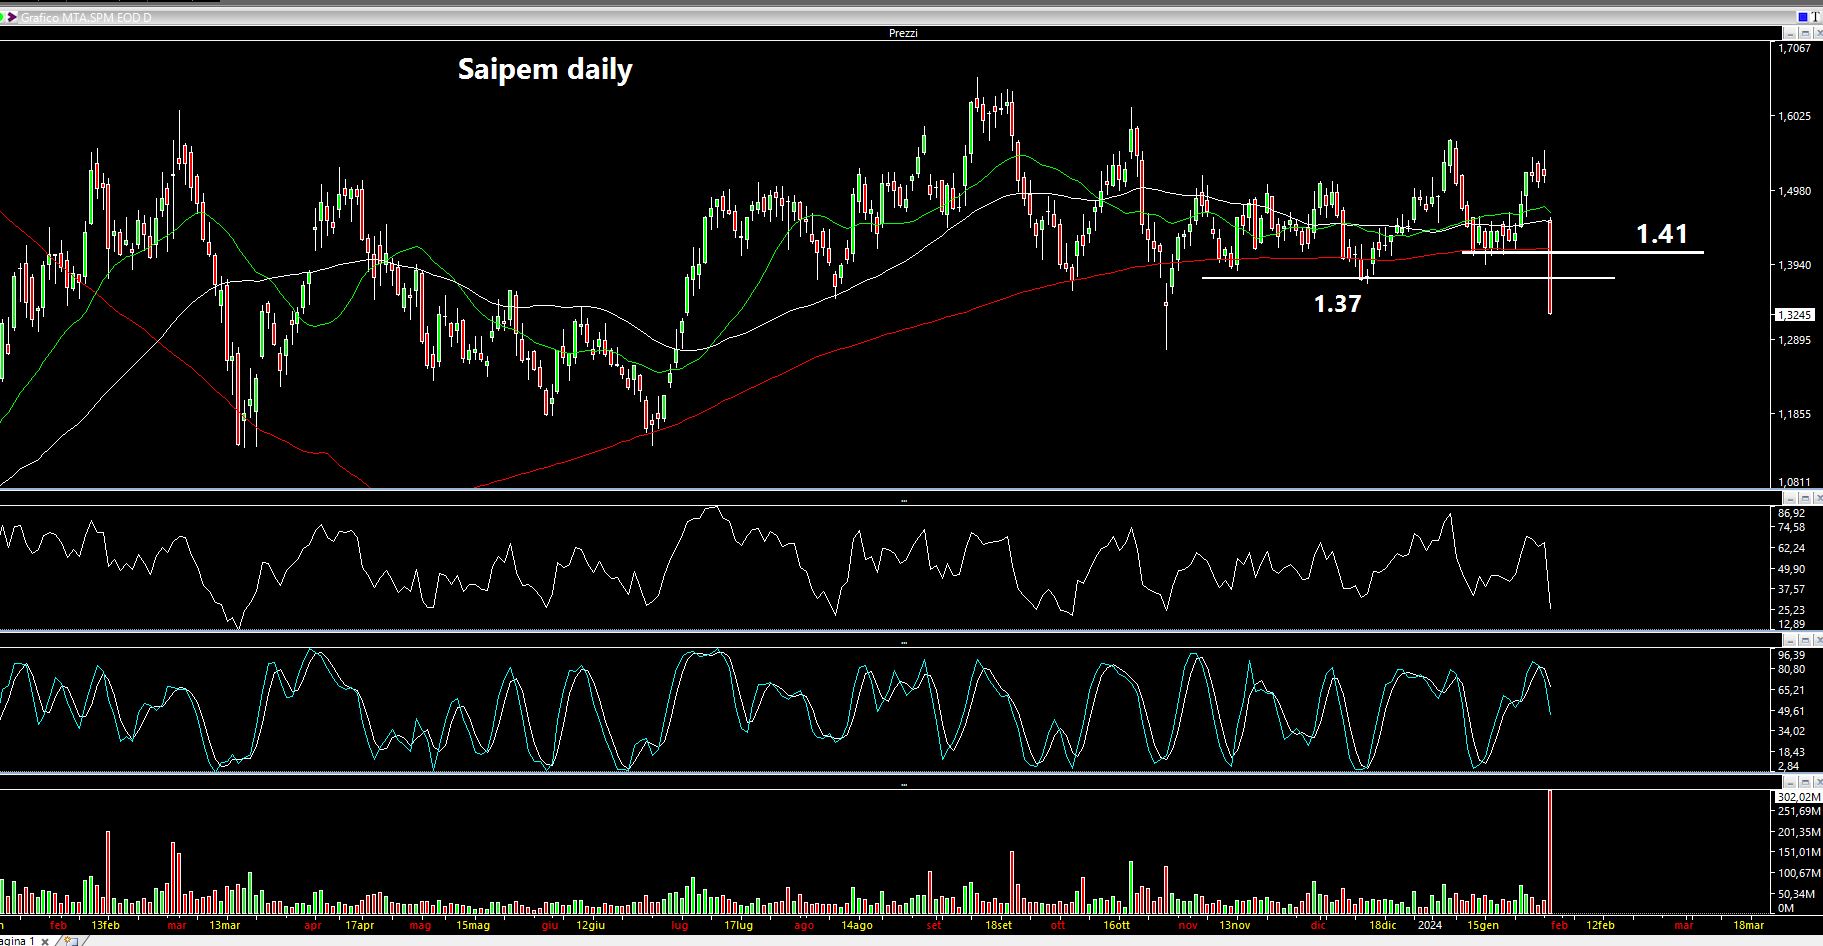Click the 17apr date axis label
The height and width of the screenshot is (946, 1823).
coord(359,925)
